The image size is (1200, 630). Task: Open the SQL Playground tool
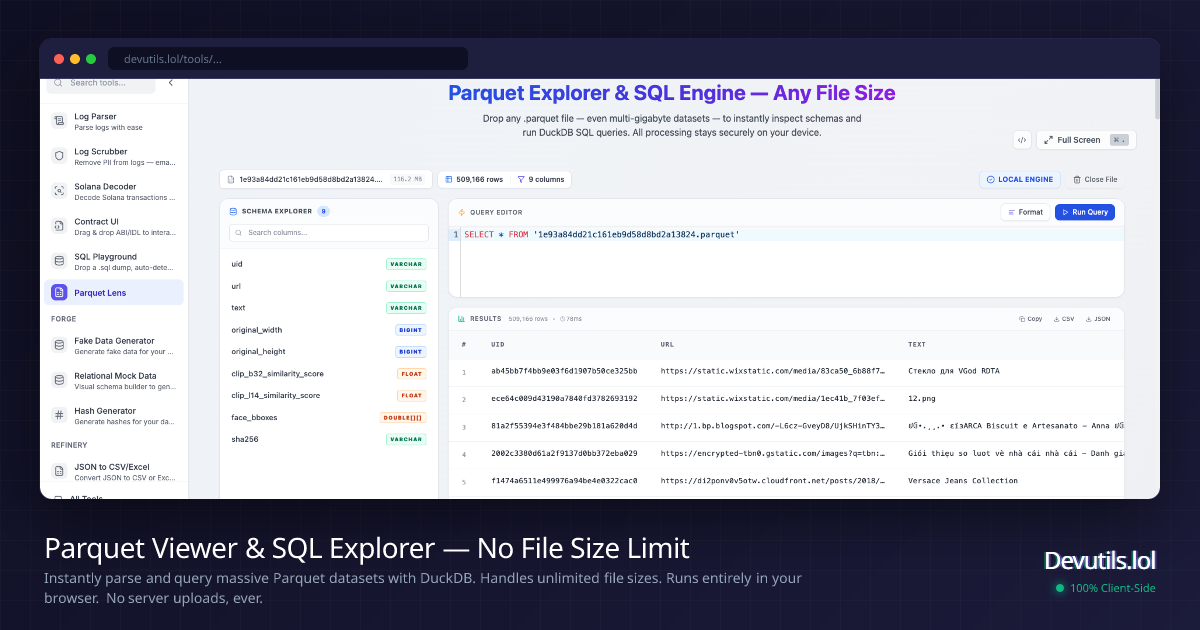(x=115, y=262)
